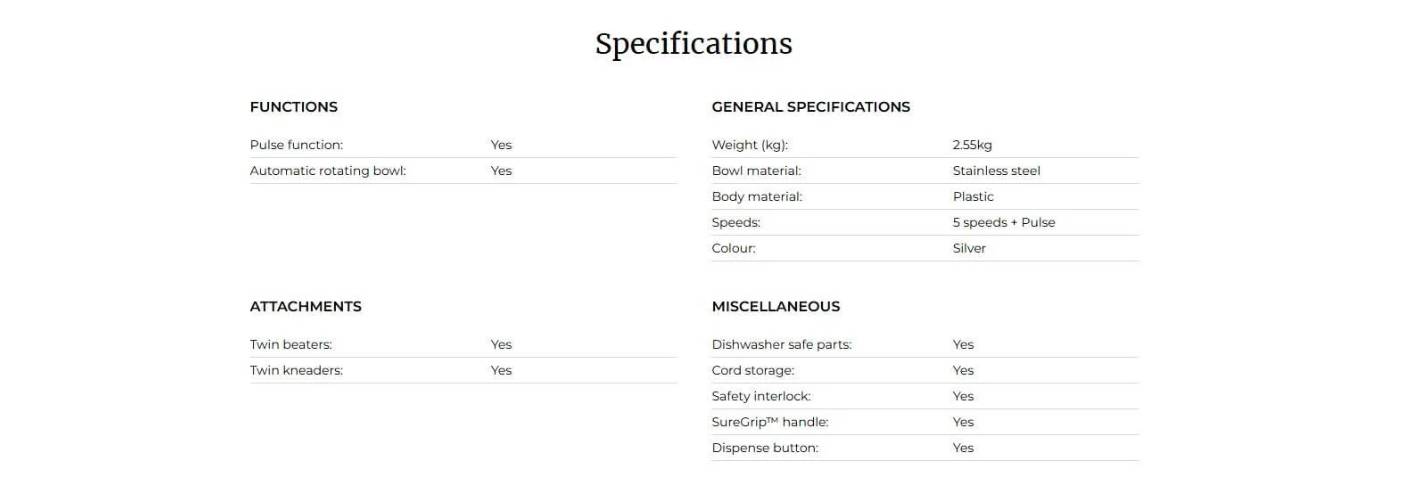Click the SureGrip™ handle label
This screenshot has height=503, width=1419.
(770, 423)
